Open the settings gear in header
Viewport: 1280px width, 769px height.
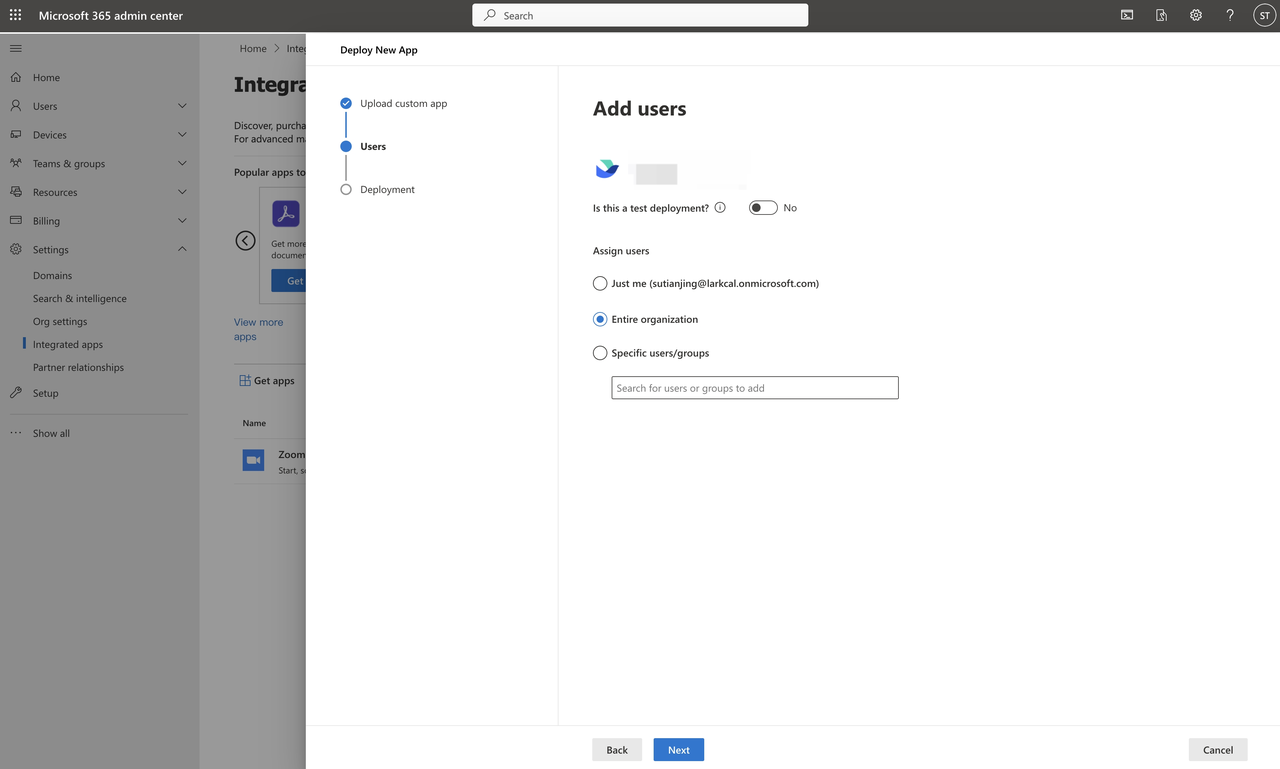[1196, 16]
